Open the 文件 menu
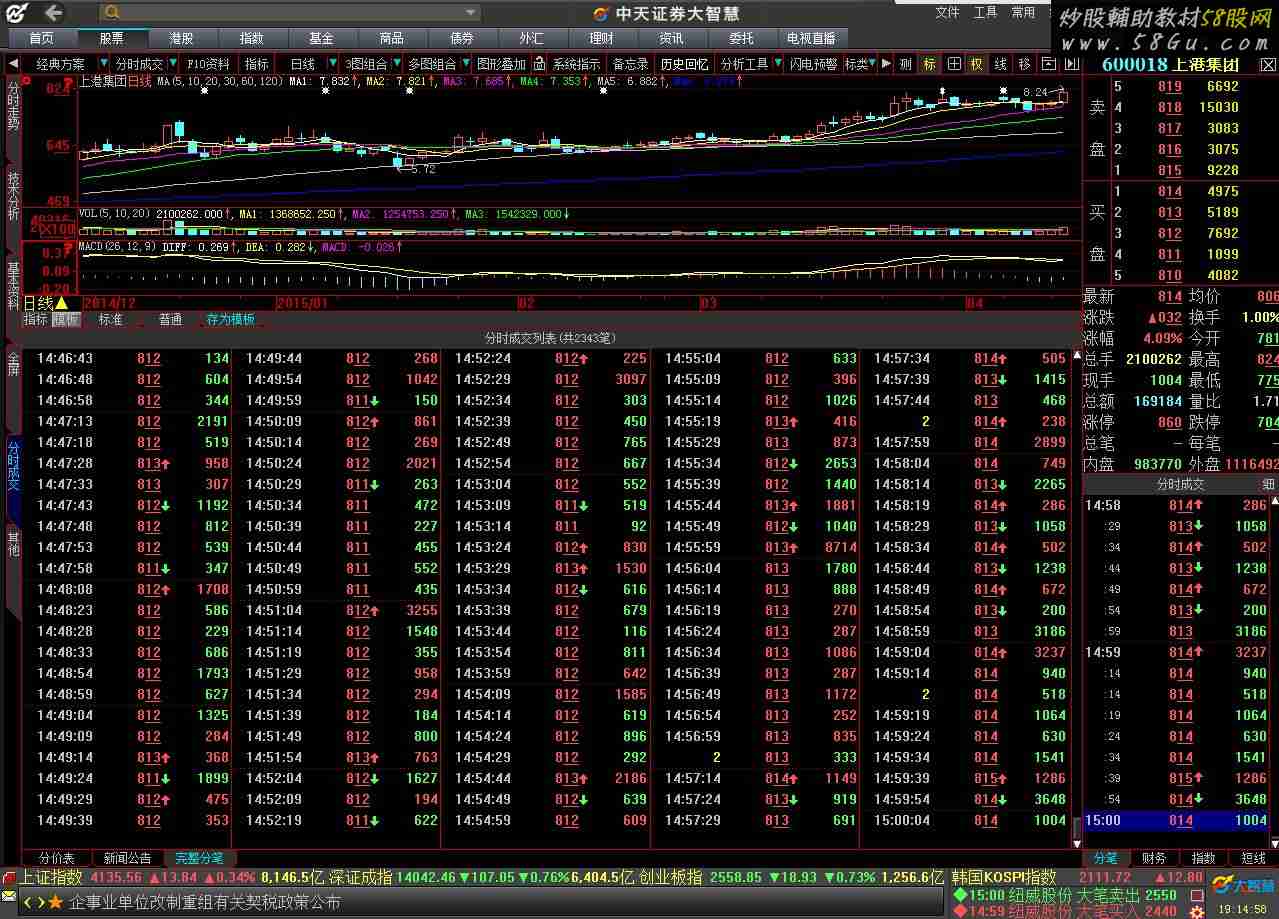This screenshot has height=919, width=1279. coord(947,12)
